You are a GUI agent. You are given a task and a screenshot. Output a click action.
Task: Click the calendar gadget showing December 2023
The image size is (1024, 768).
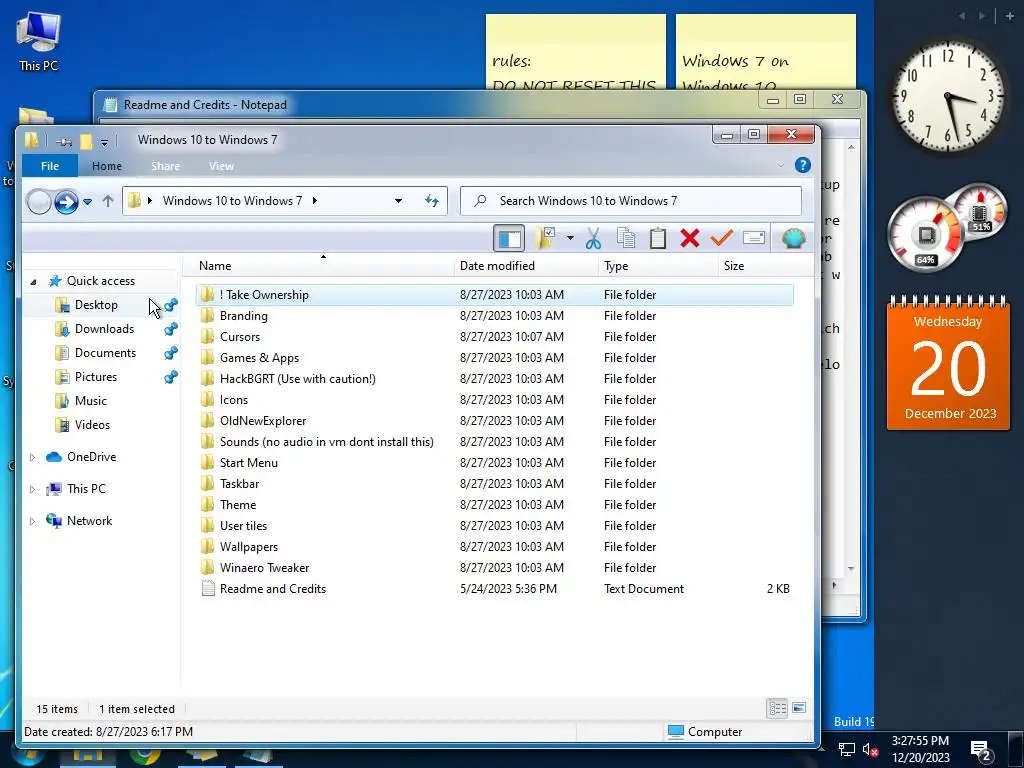pos(948,364)
